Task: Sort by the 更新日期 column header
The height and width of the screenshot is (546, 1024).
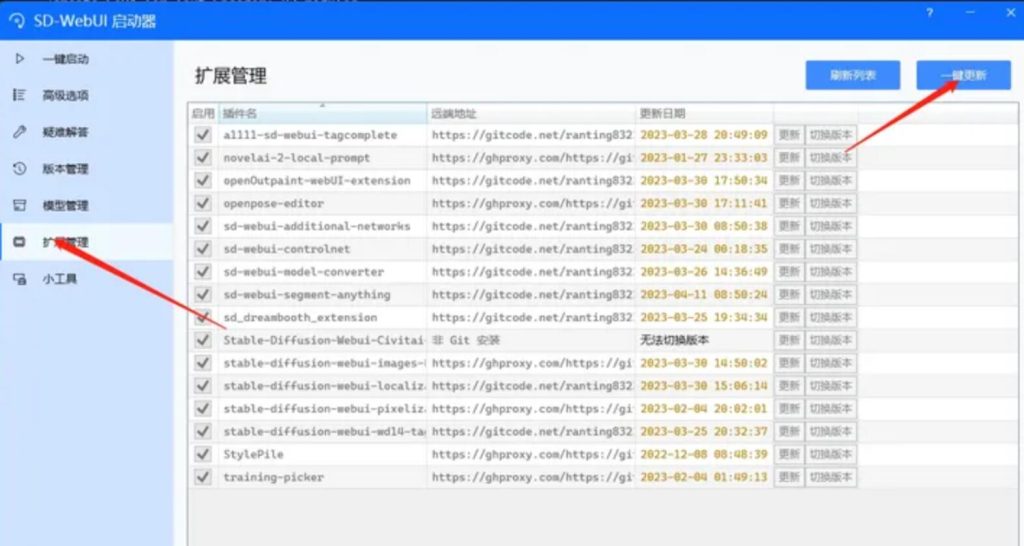Action: [703, 114]
